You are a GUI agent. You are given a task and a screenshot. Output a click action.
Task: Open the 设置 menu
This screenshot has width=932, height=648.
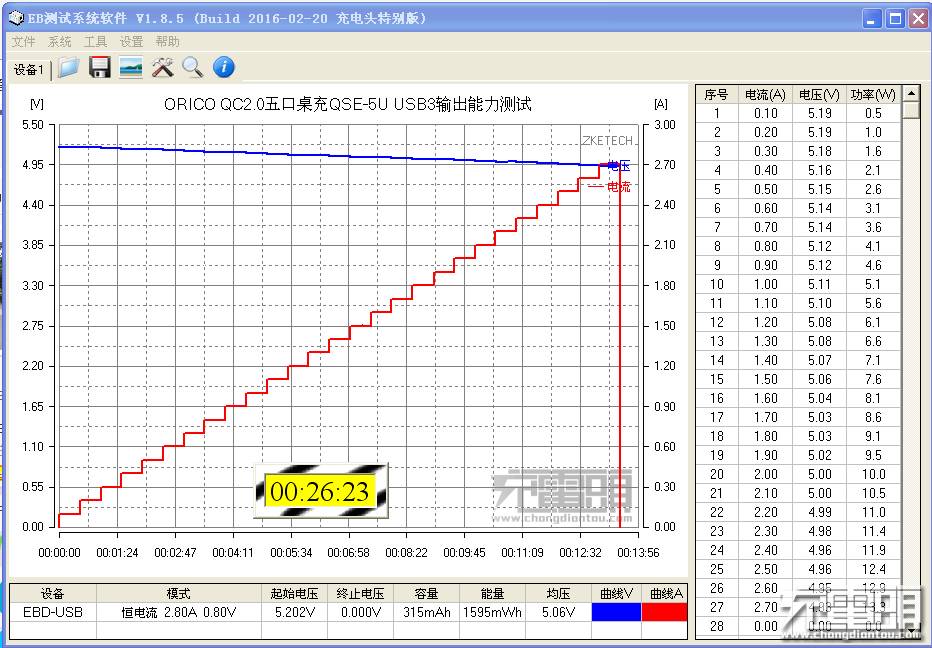tap(131, 42)
